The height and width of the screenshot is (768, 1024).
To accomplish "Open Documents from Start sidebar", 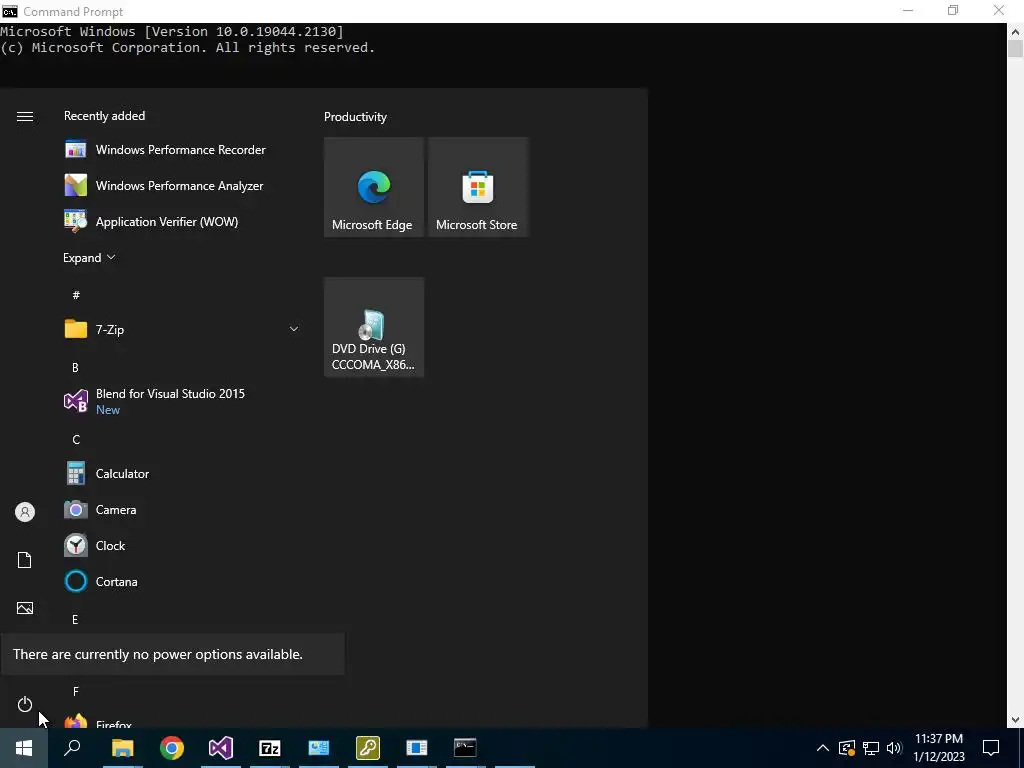I will click(x=25, y=560).
